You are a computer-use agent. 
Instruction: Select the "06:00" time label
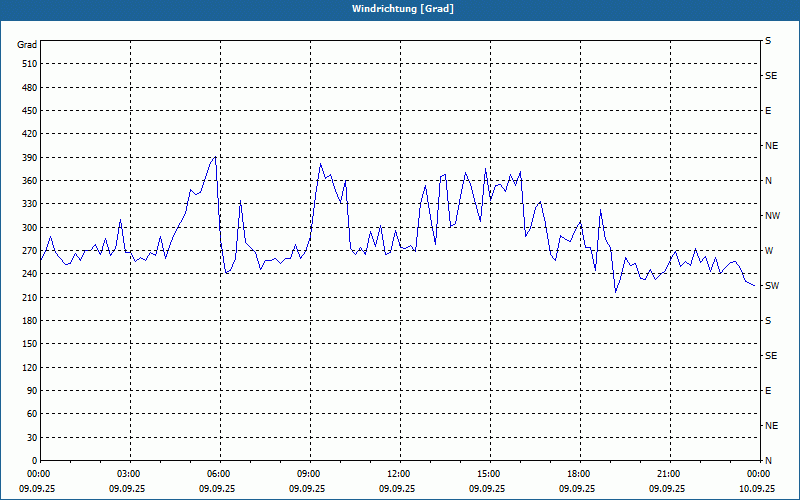(220, 474)
